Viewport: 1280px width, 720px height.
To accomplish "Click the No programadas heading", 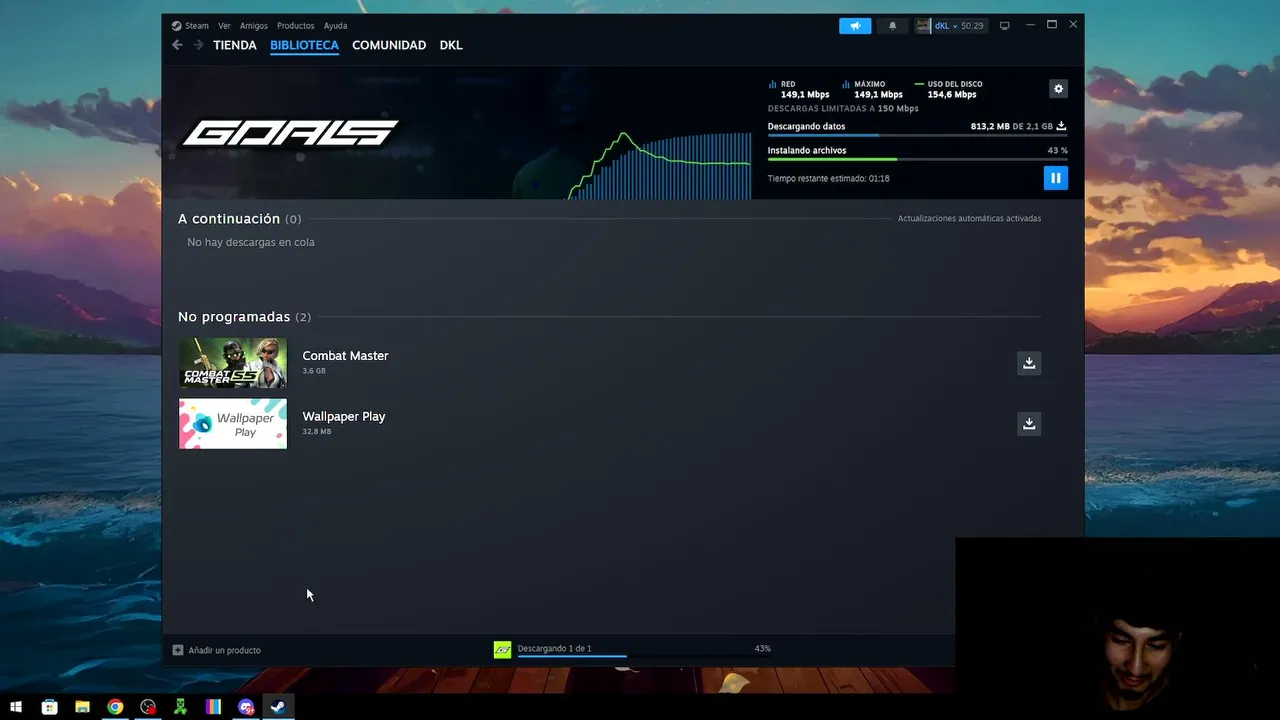I will click(234, 317).
